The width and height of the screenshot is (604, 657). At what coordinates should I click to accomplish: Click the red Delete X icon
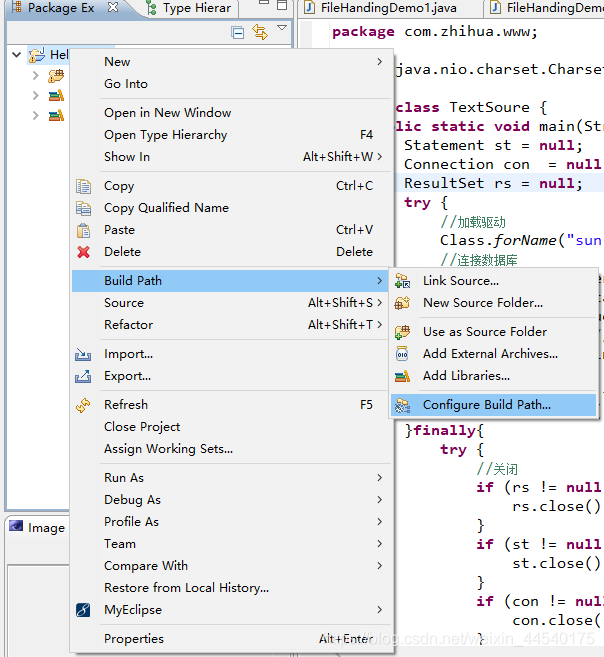pyautogui.click(x=83, y=252)
